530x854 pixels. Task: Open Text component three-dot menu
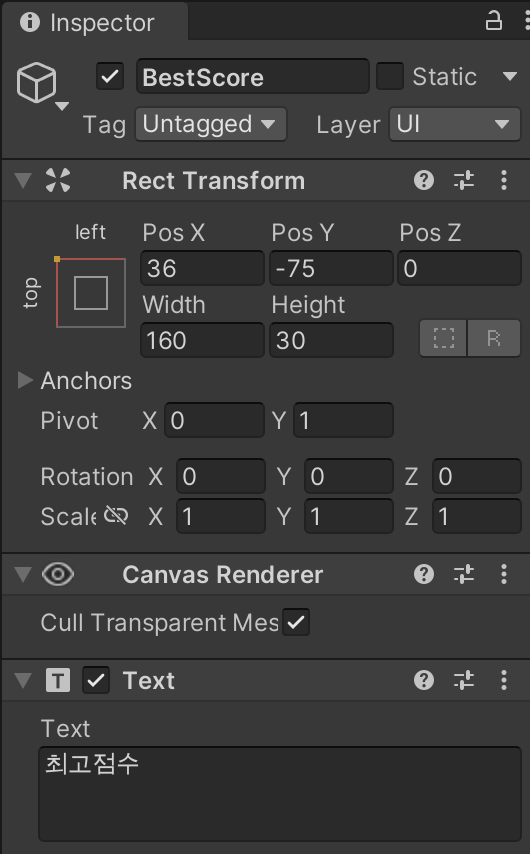pos(504,680)
